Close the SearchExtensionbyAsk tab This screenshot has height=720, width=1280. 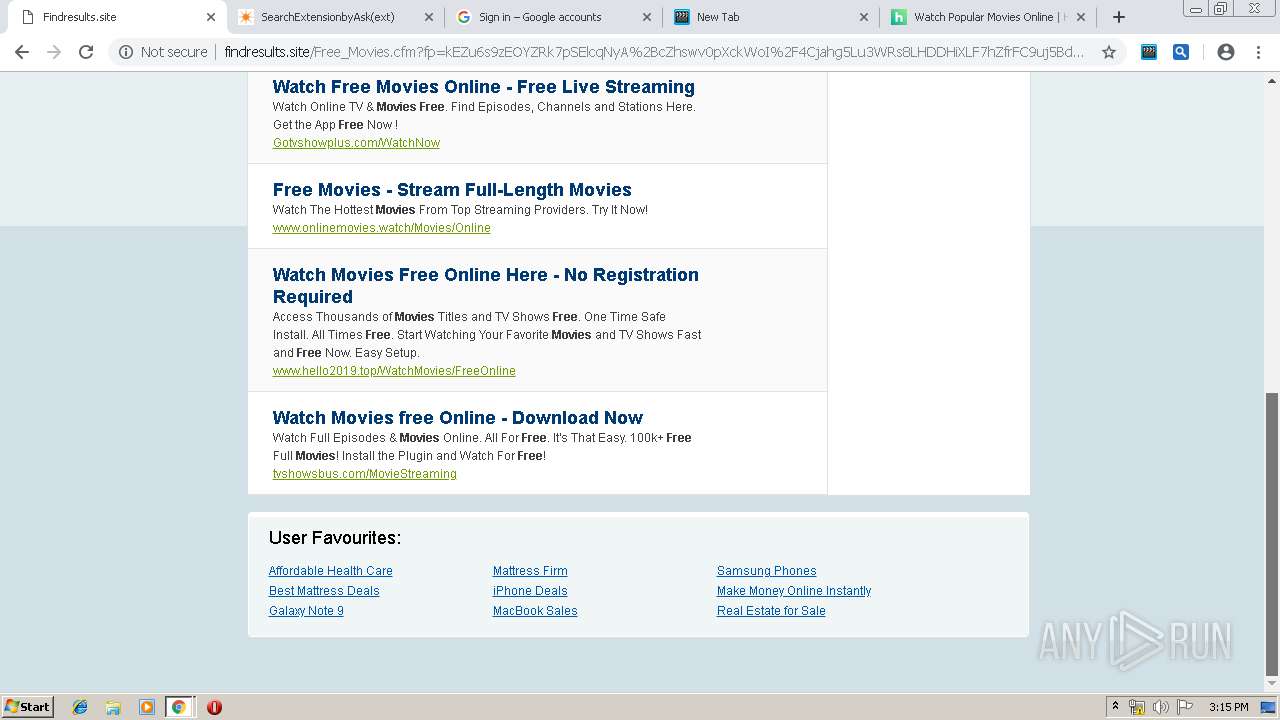(428, 17)
